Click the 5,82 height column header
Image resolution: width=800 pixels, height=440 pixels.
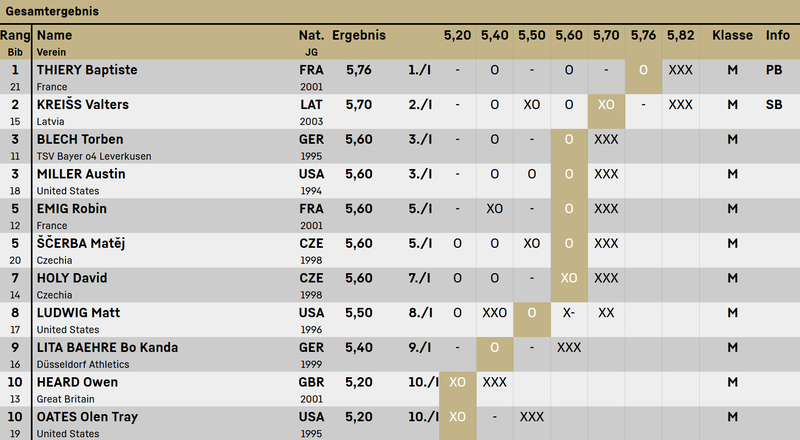[680, 36]
